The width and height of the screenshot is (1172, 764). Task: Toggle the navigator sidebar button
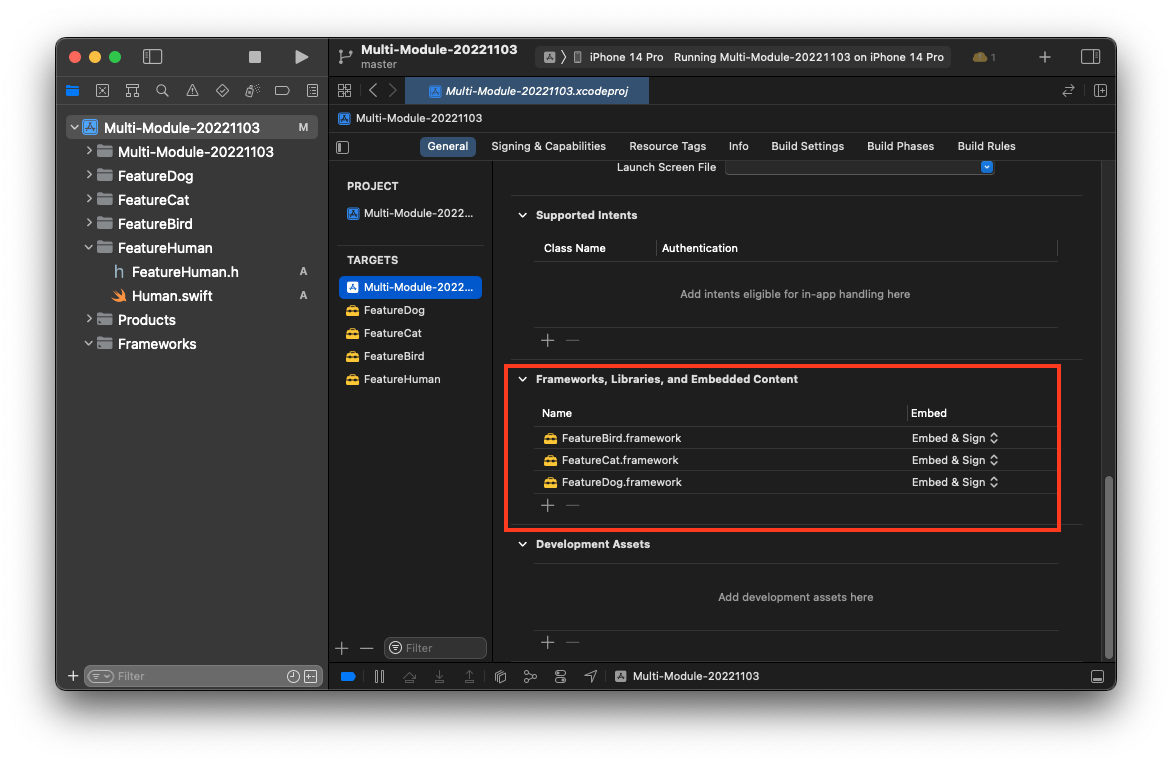pos(152,57)
